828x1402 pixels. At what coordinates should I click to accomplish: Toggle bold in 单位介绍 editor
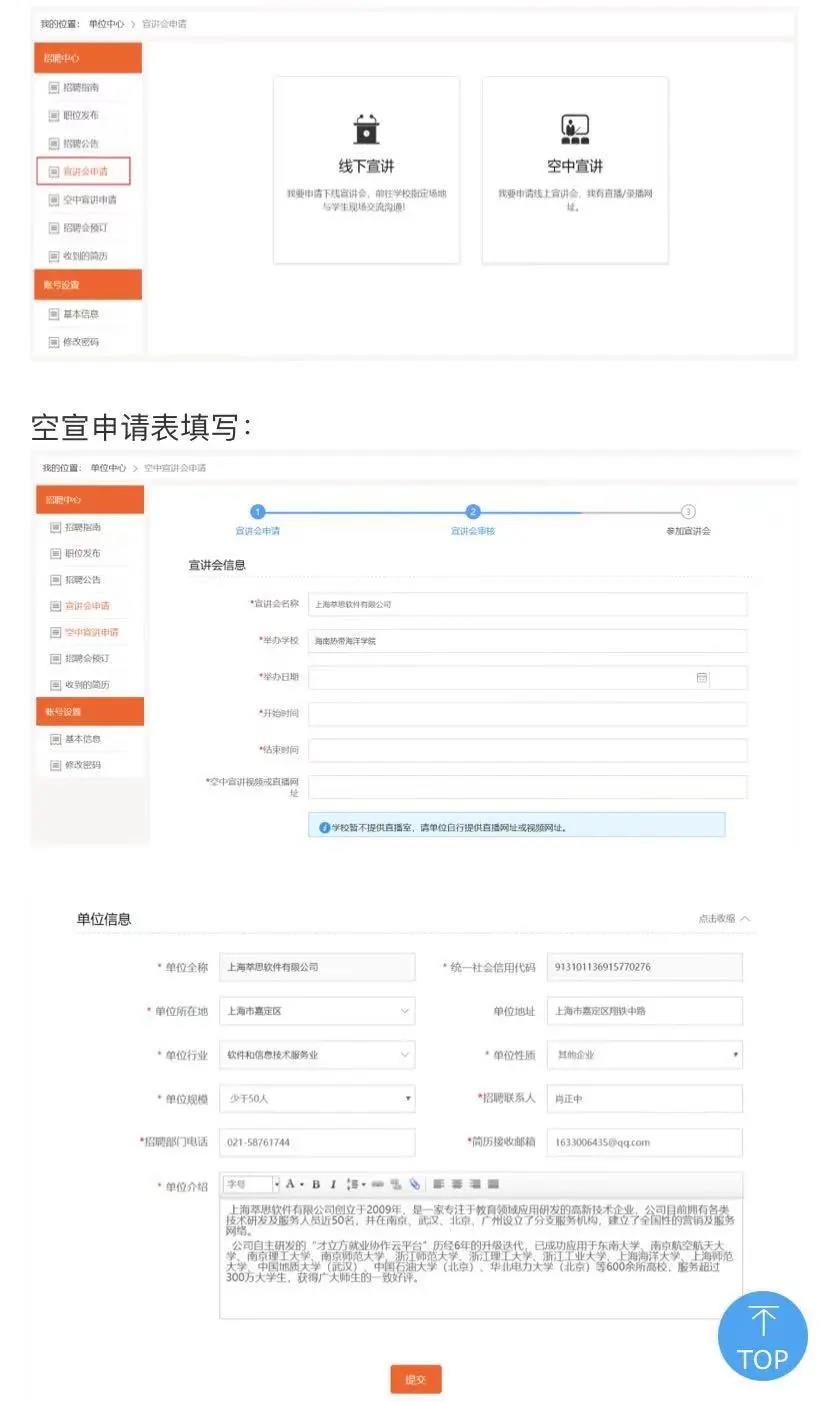tap(316, 1184)
